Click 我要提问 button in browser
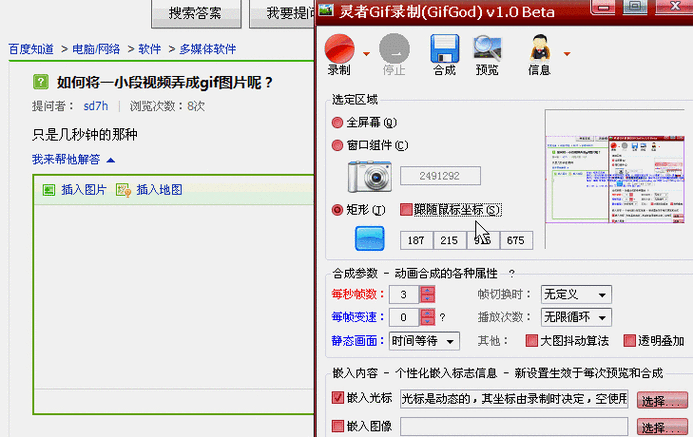 tap(282, 13)
